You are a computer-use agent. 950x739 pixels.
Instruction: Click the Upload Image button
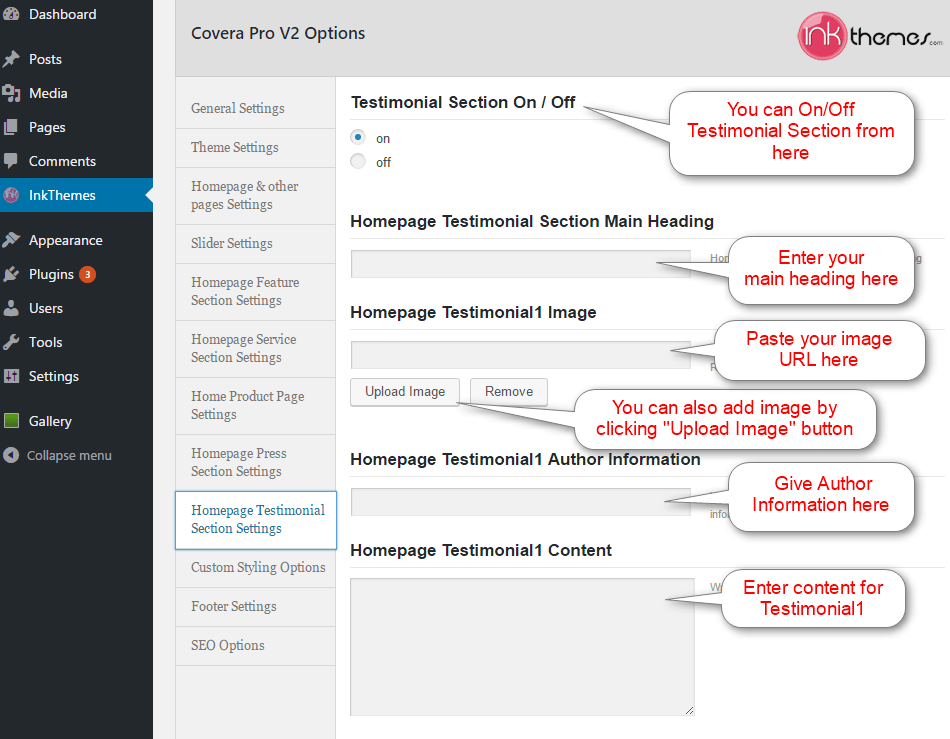tap(405, 392)
